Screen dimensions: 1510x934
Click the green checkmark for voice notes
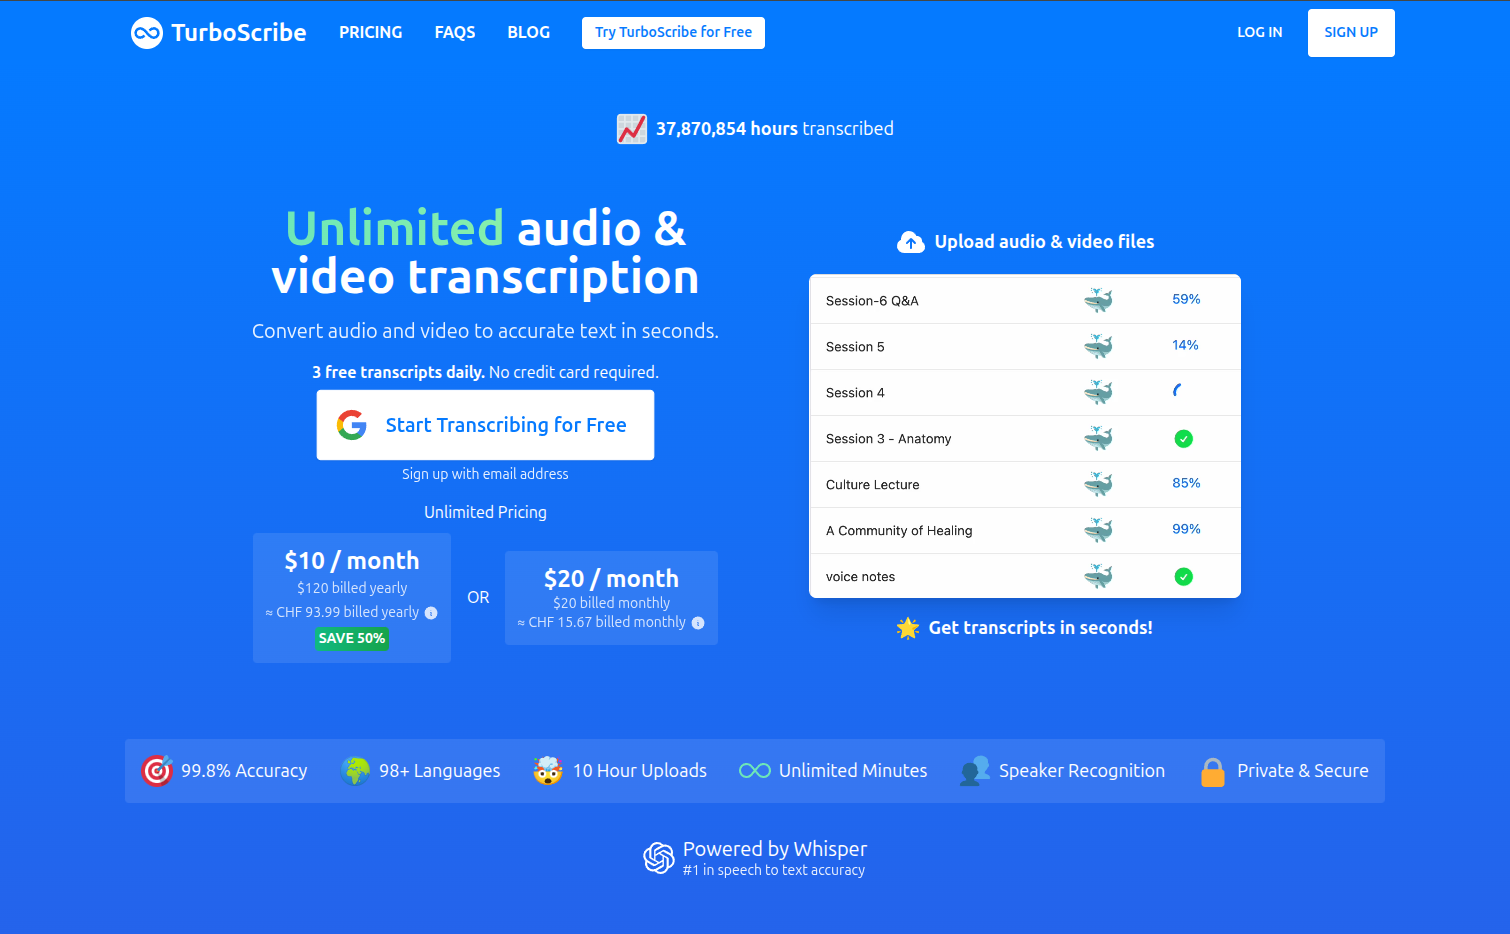point(1183,577)
